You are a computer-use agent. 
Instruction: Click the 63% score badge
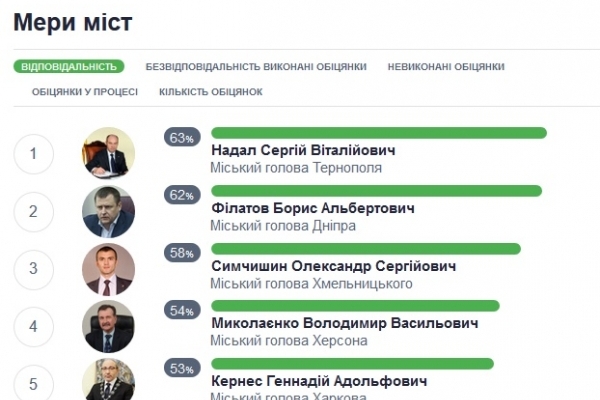click(182, 138)
